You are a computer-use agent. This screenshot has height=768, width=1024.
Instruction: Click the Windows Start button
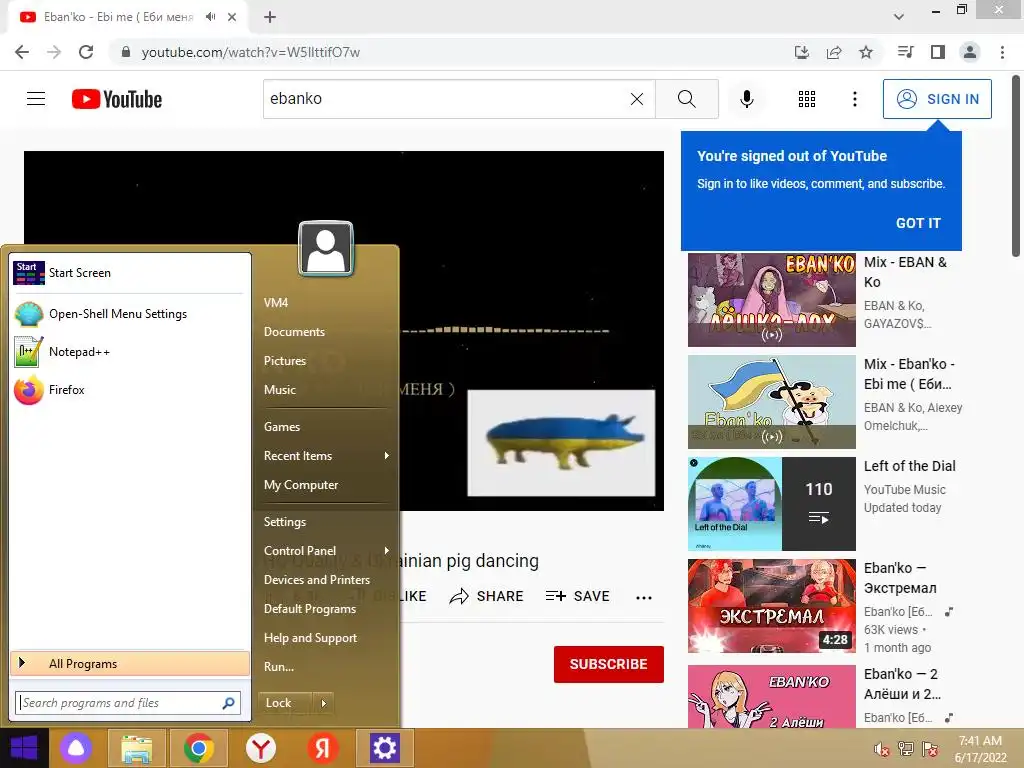click(x=24, y=748)
